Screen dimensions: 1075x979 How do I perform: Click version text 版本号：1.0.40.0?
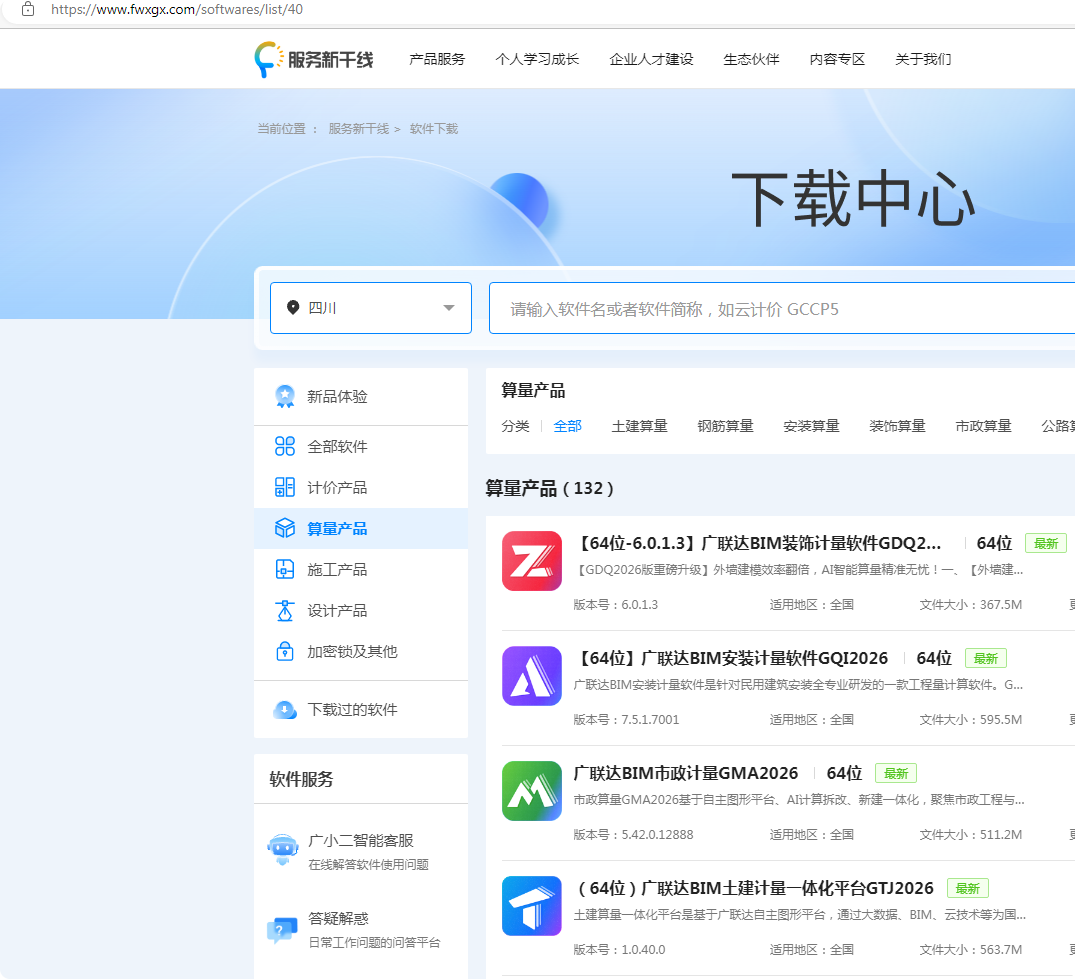[619, 950]
